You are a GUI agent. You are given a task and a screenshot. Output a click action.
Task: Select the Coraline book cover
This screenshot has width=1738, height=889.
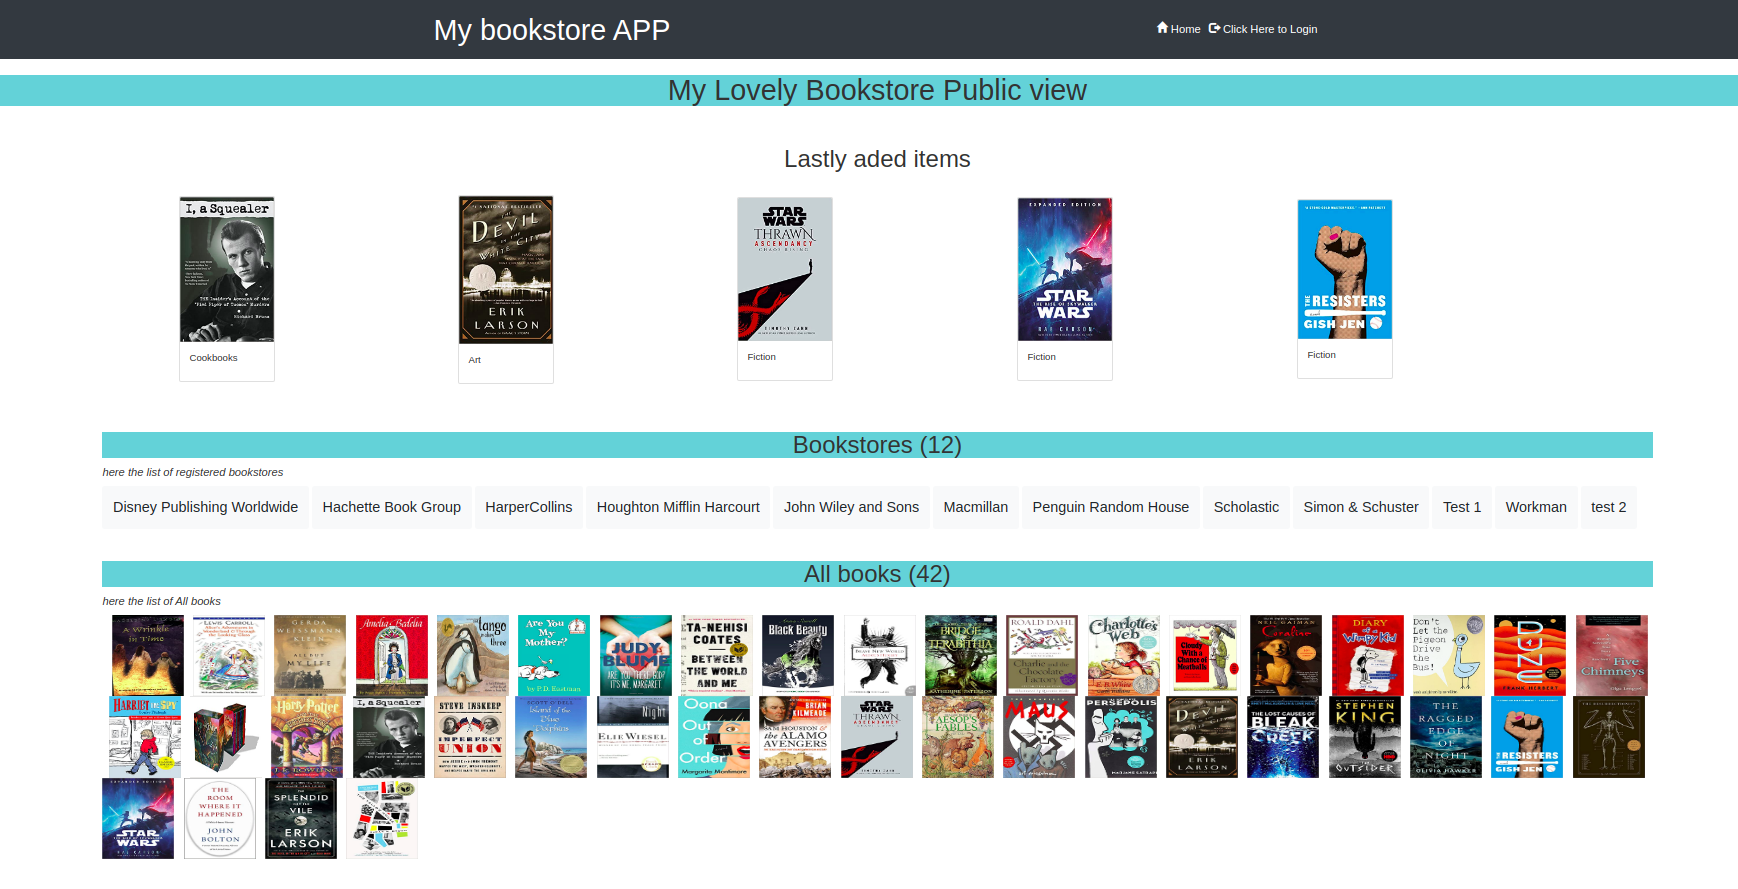tap(1286, 655)
